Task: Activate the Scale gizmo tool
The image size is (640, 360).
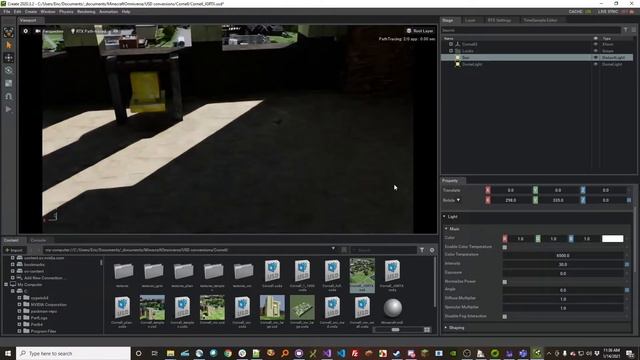Action: [9, 83]
